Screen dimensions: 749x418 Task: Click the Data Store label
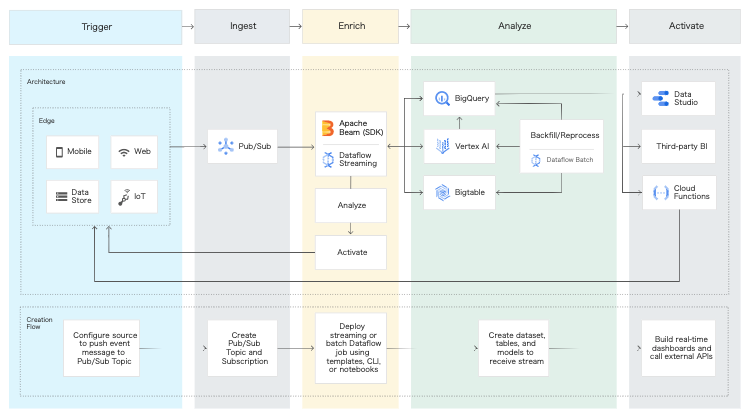coord(81,196)
